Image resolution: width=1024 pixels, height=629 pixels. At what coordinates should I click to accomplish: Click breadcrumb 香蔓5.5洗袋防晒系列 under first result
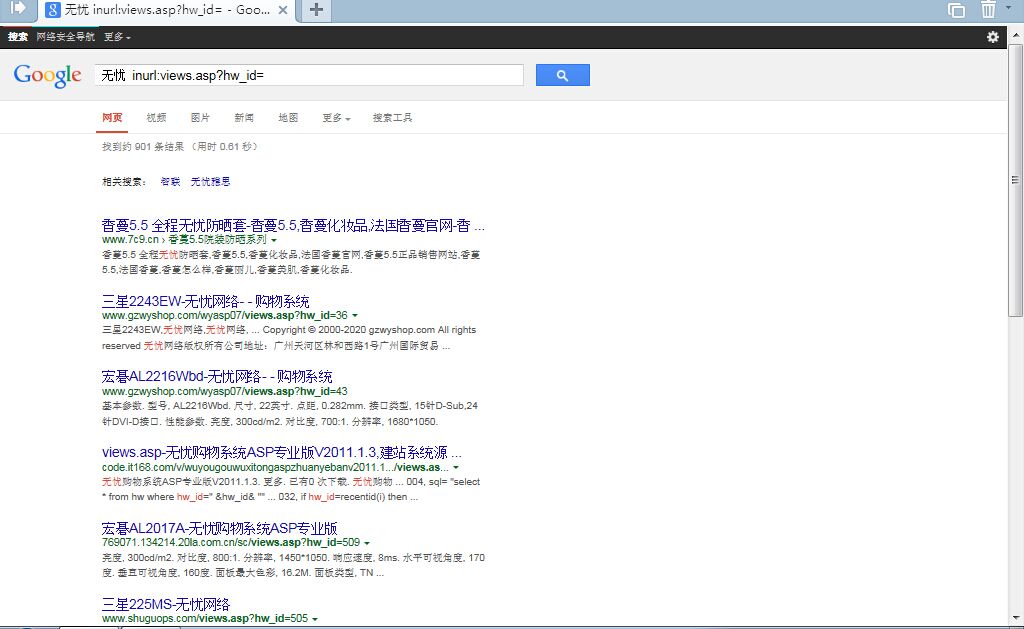pyautogui.click(x=217, y=240)
